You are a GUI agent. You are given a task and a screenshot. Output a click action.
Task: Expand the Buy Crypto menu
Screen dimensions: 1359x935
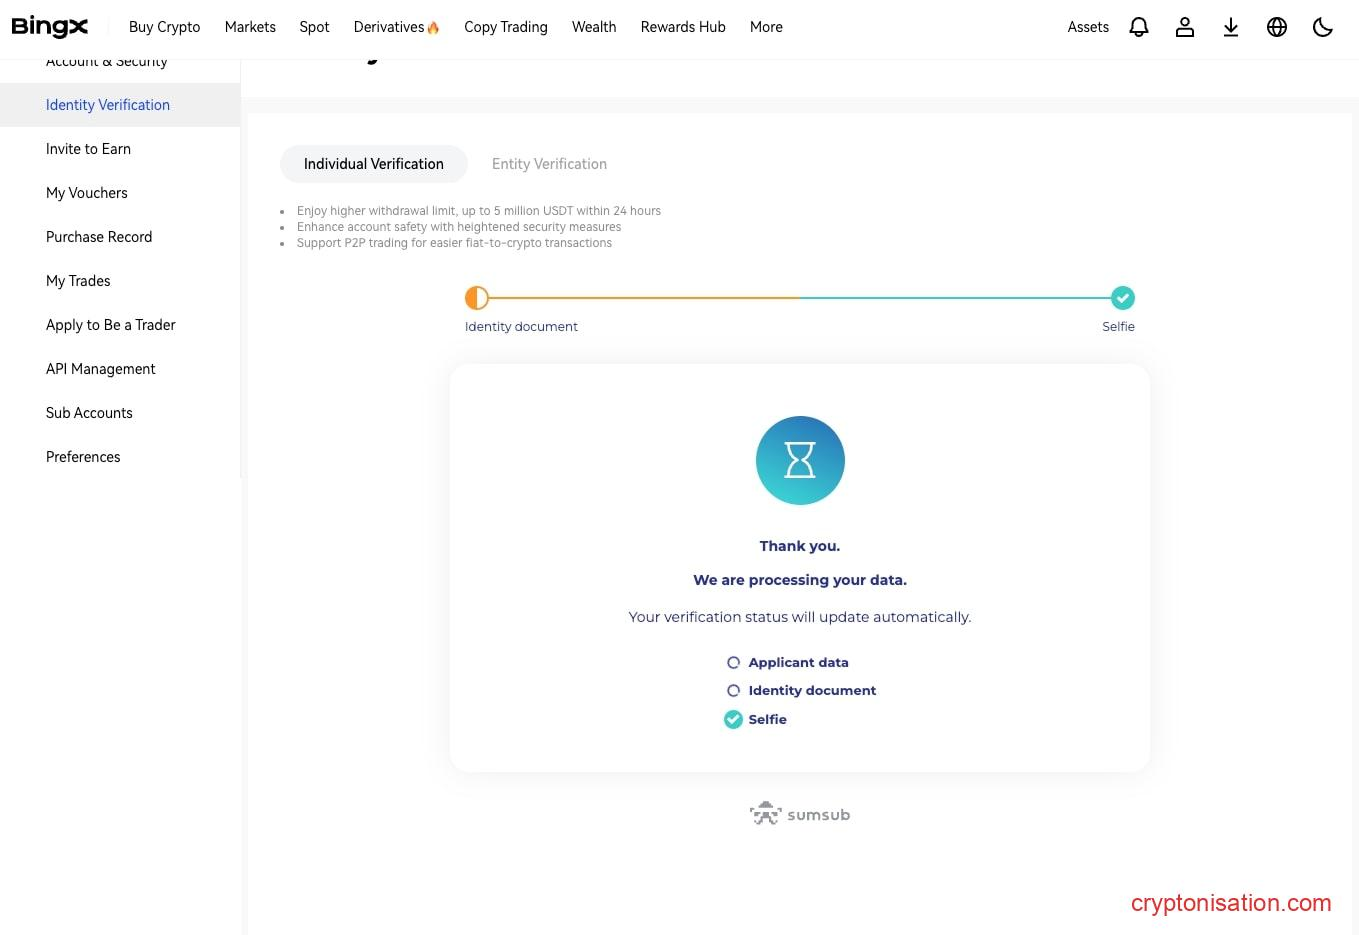tap(164, 27)
